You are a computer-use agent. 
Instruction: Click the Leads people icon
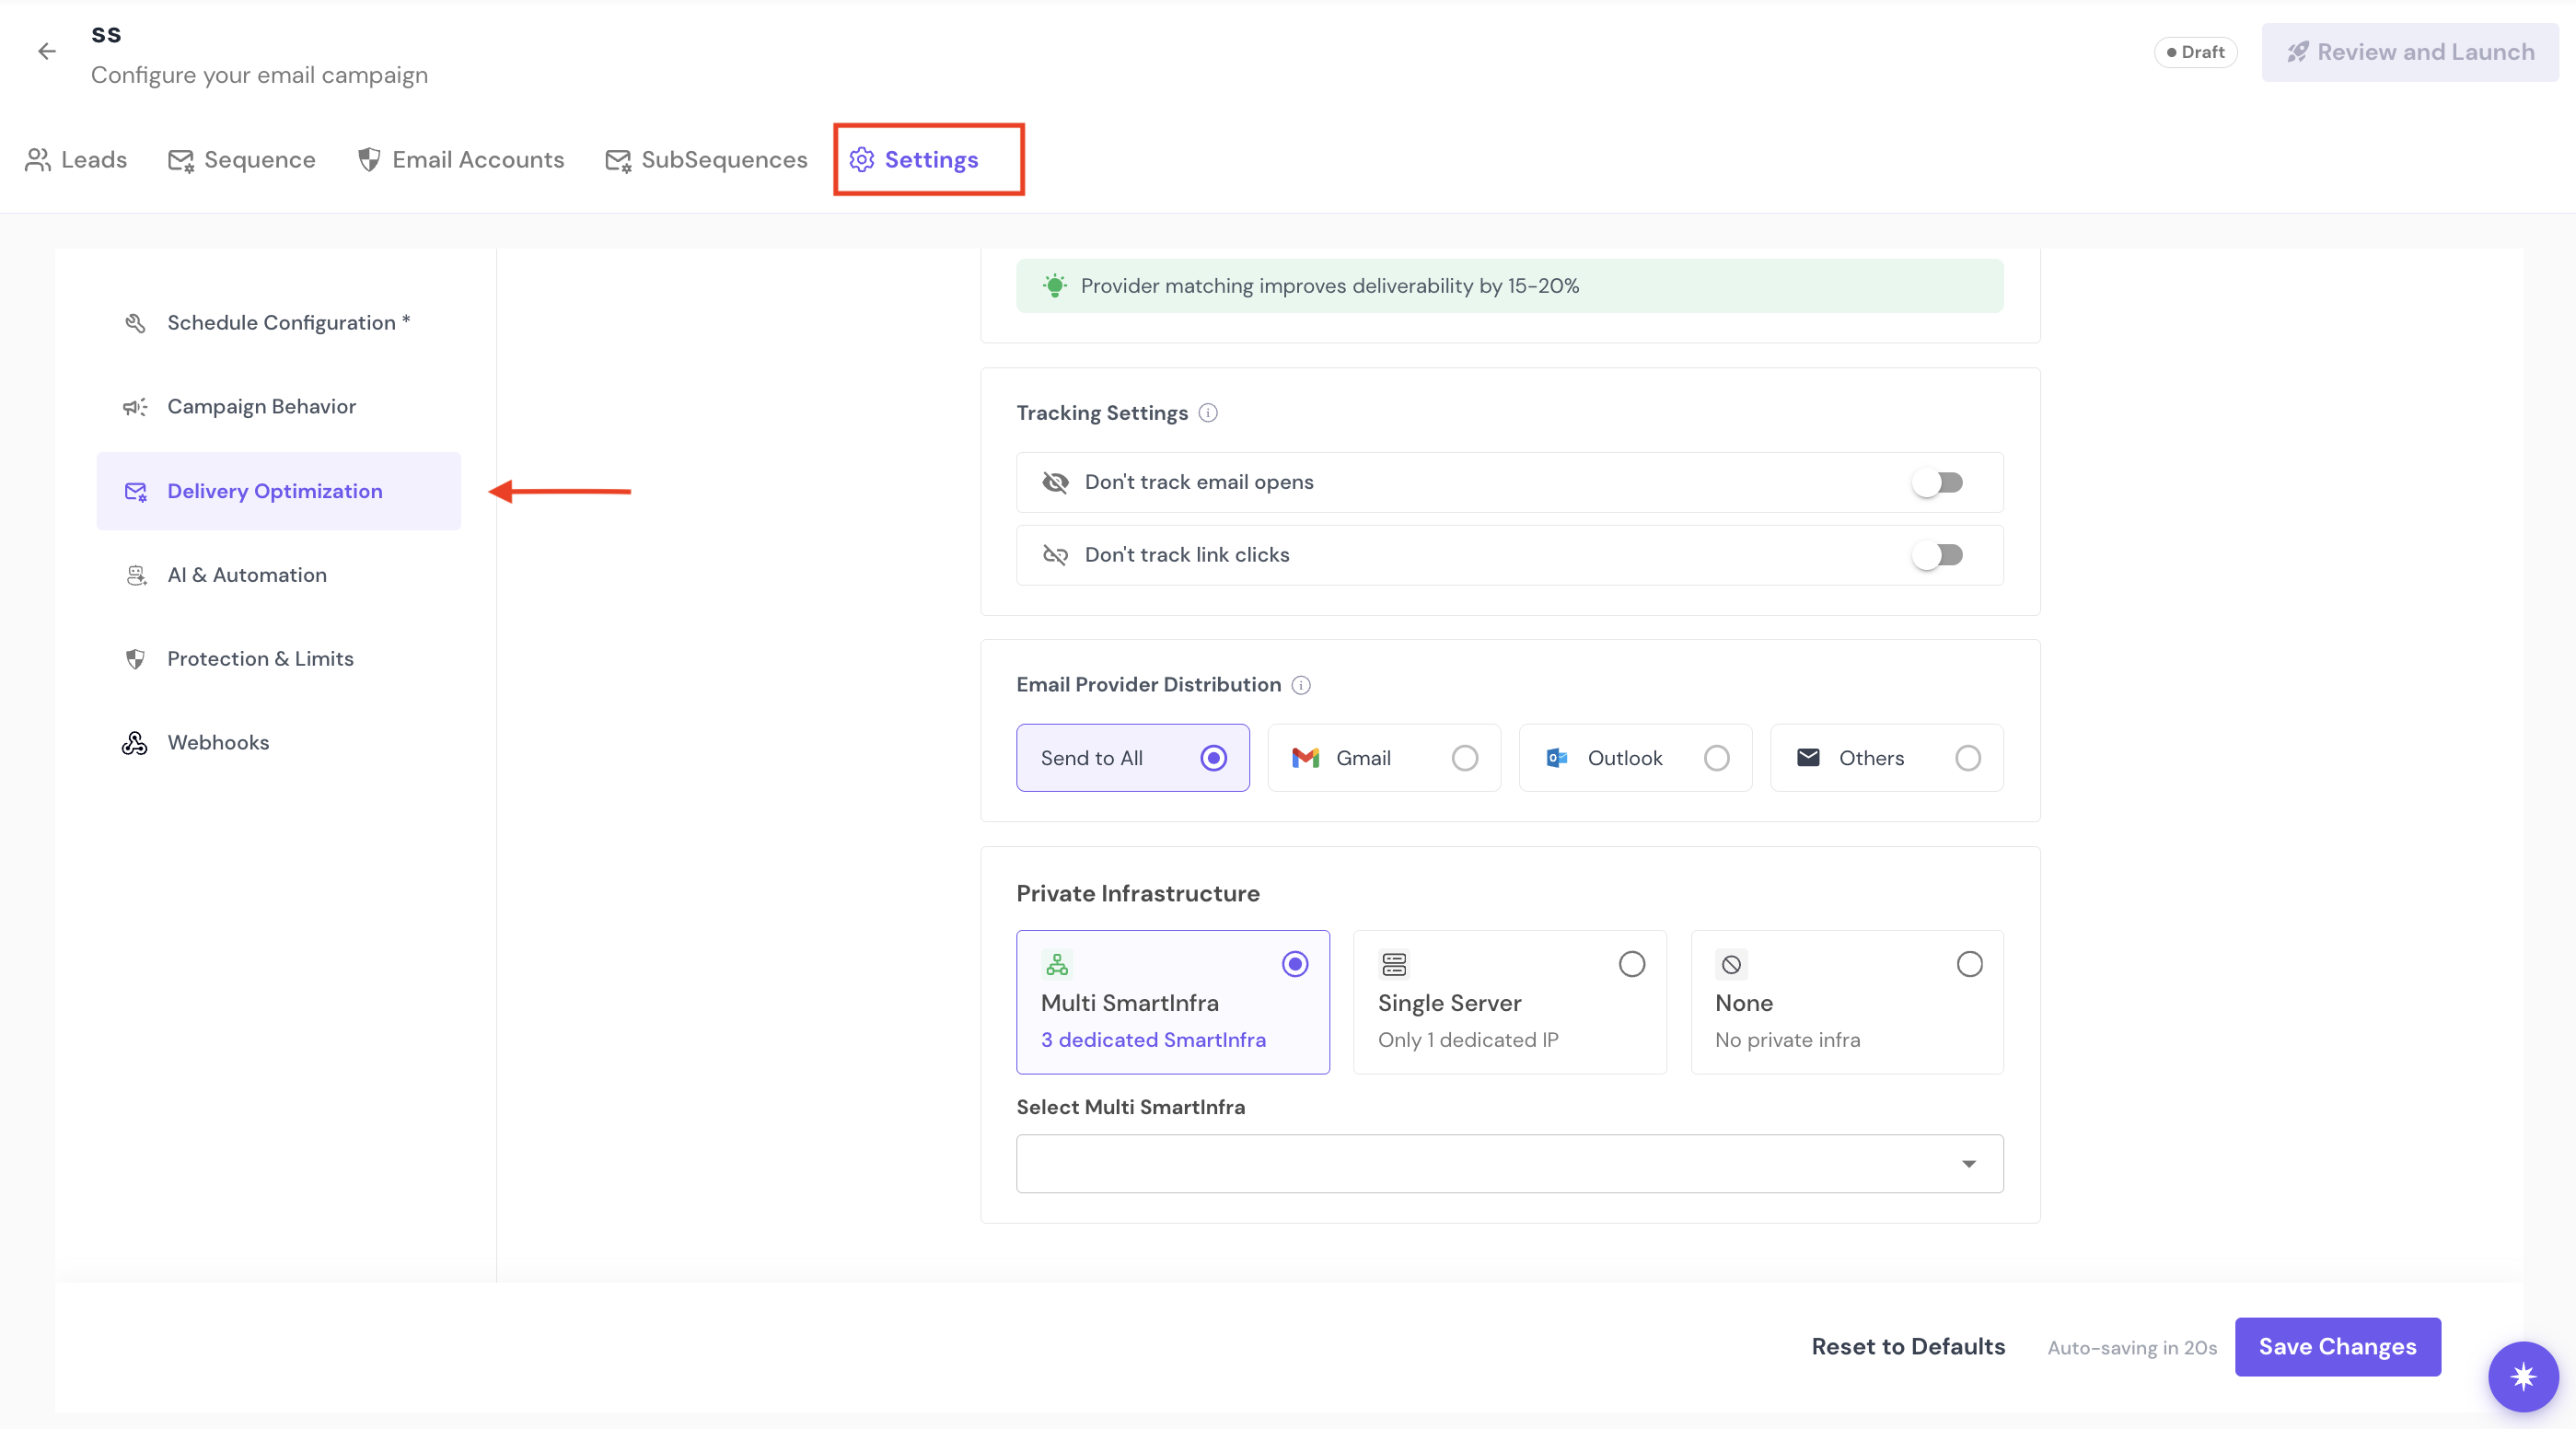38,160
